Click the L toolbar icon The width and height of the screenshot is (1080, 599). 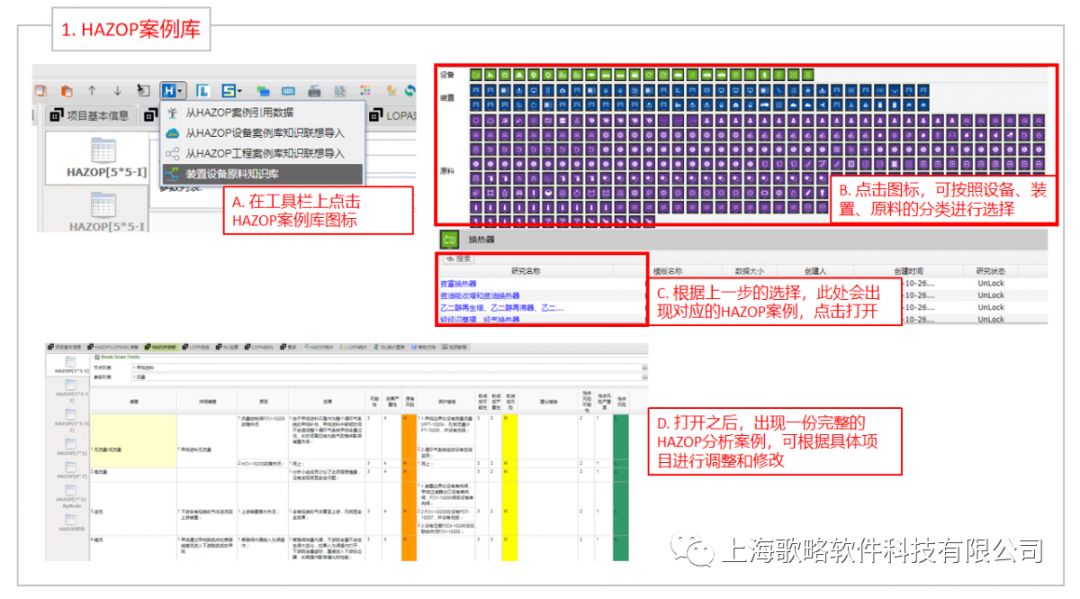202,90
